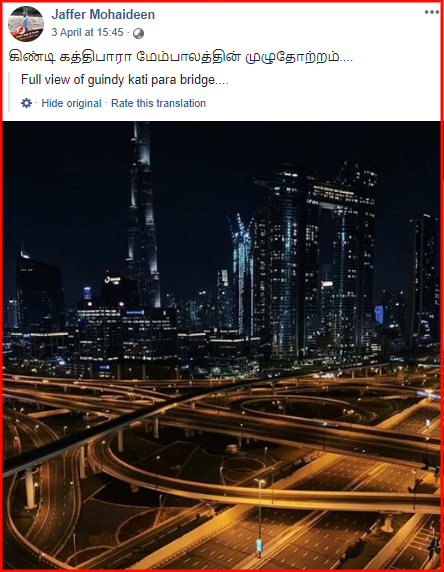Open the attached night city photo
Screen dimensions: 444x572
[x=222, y=345]
